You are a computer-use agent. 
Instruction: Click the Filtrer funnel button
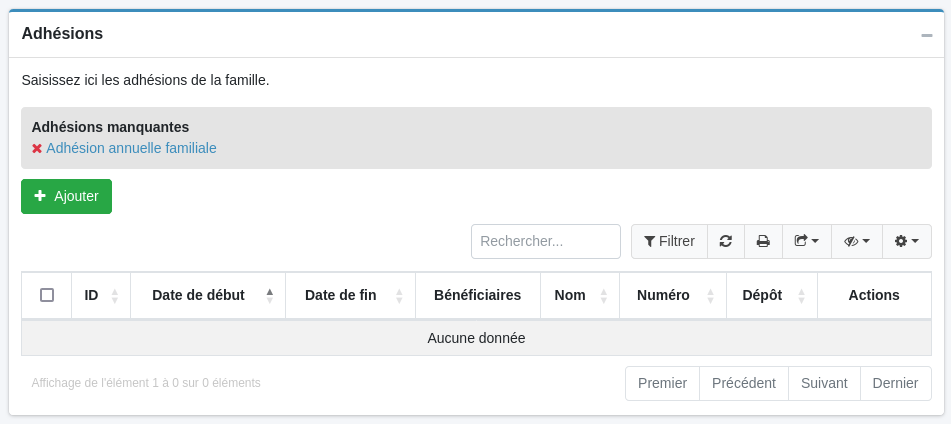[x=669, y=241]
